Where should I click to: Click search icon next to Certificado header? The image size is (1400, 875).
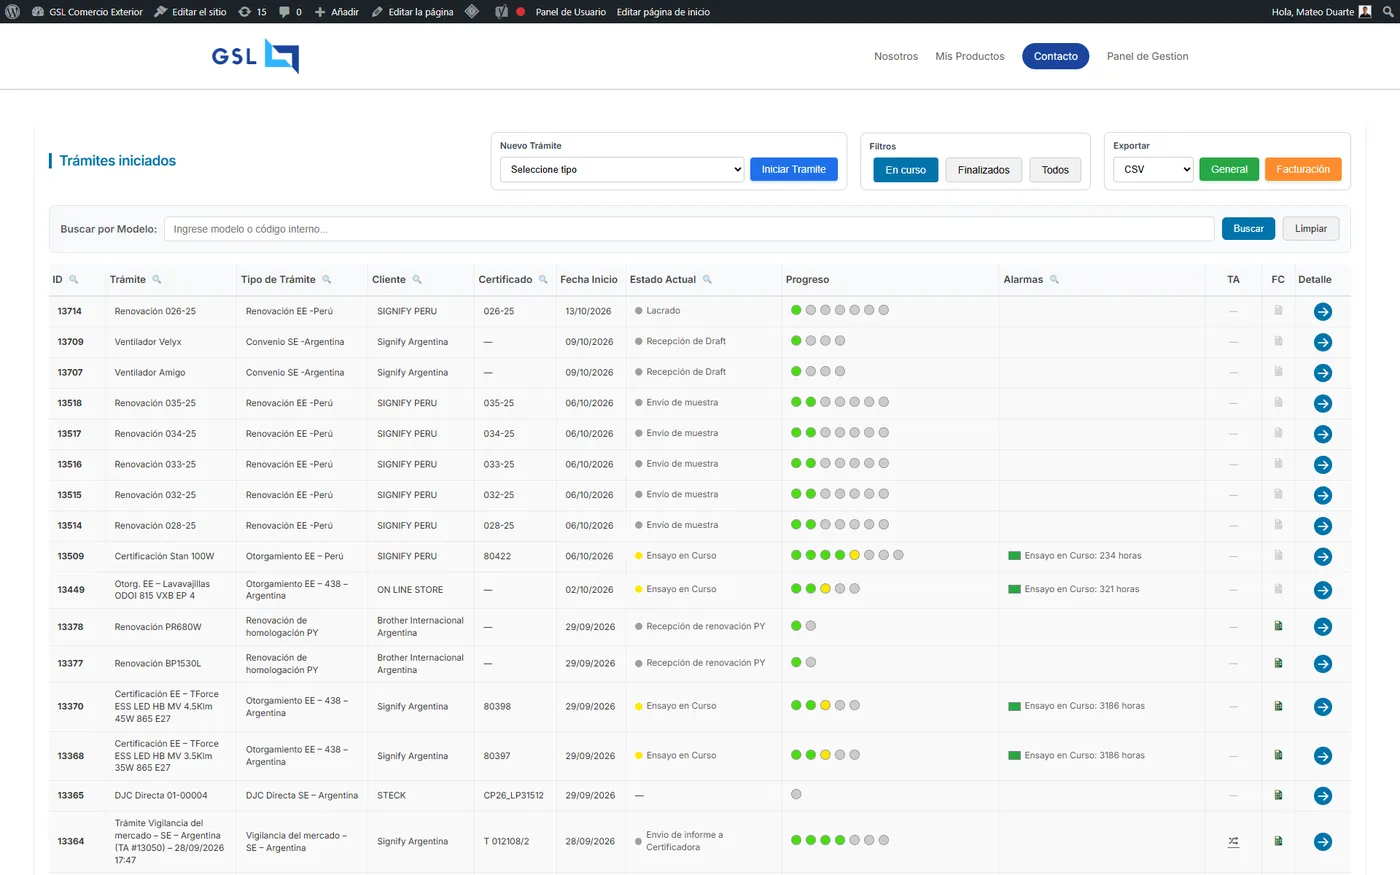[543, 280]
